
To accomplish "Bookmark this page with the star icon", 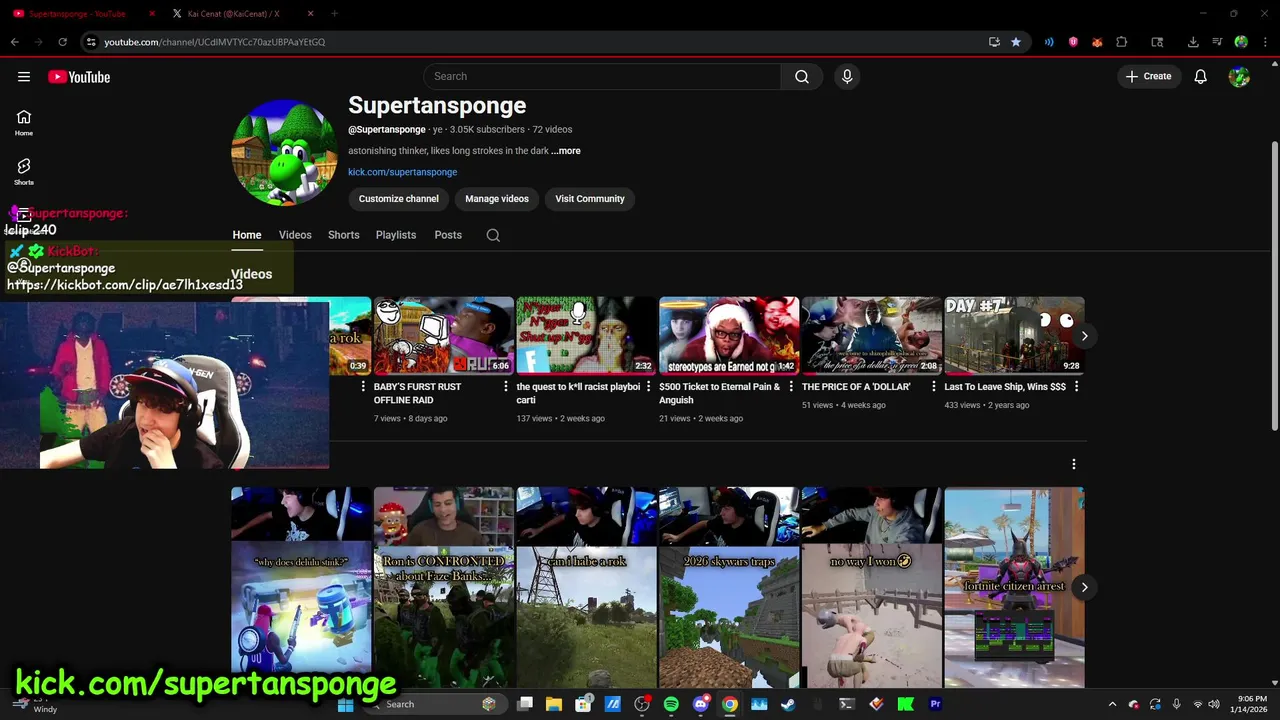I will pyautogui.click(x=1016, y=42).
